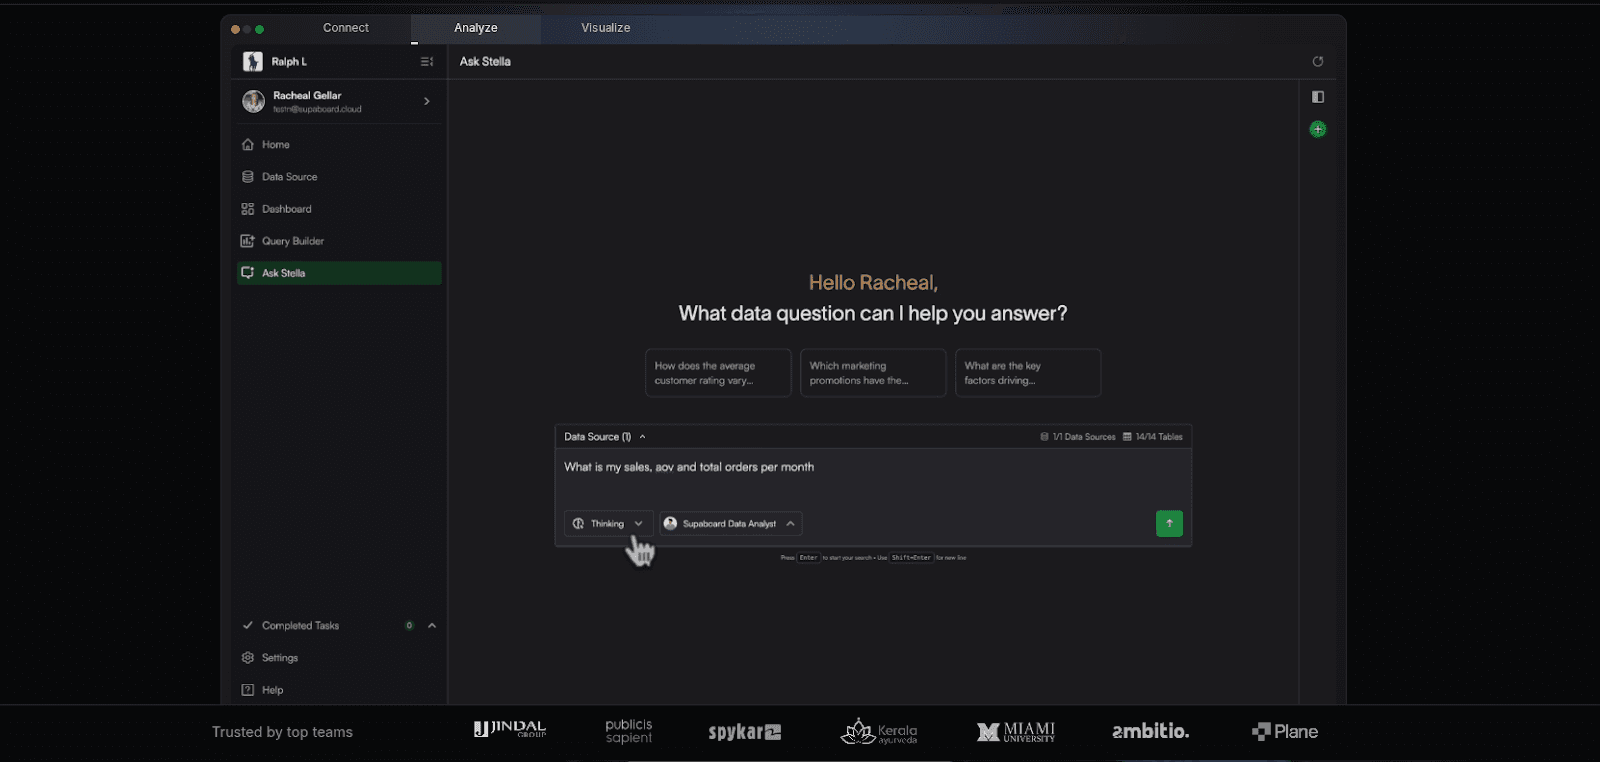Image resolution: width=1600 pixels, height=762 pixels.
Task: Click the Ask Stella page title
Action: pyautogui.click(x=485, y=62)
